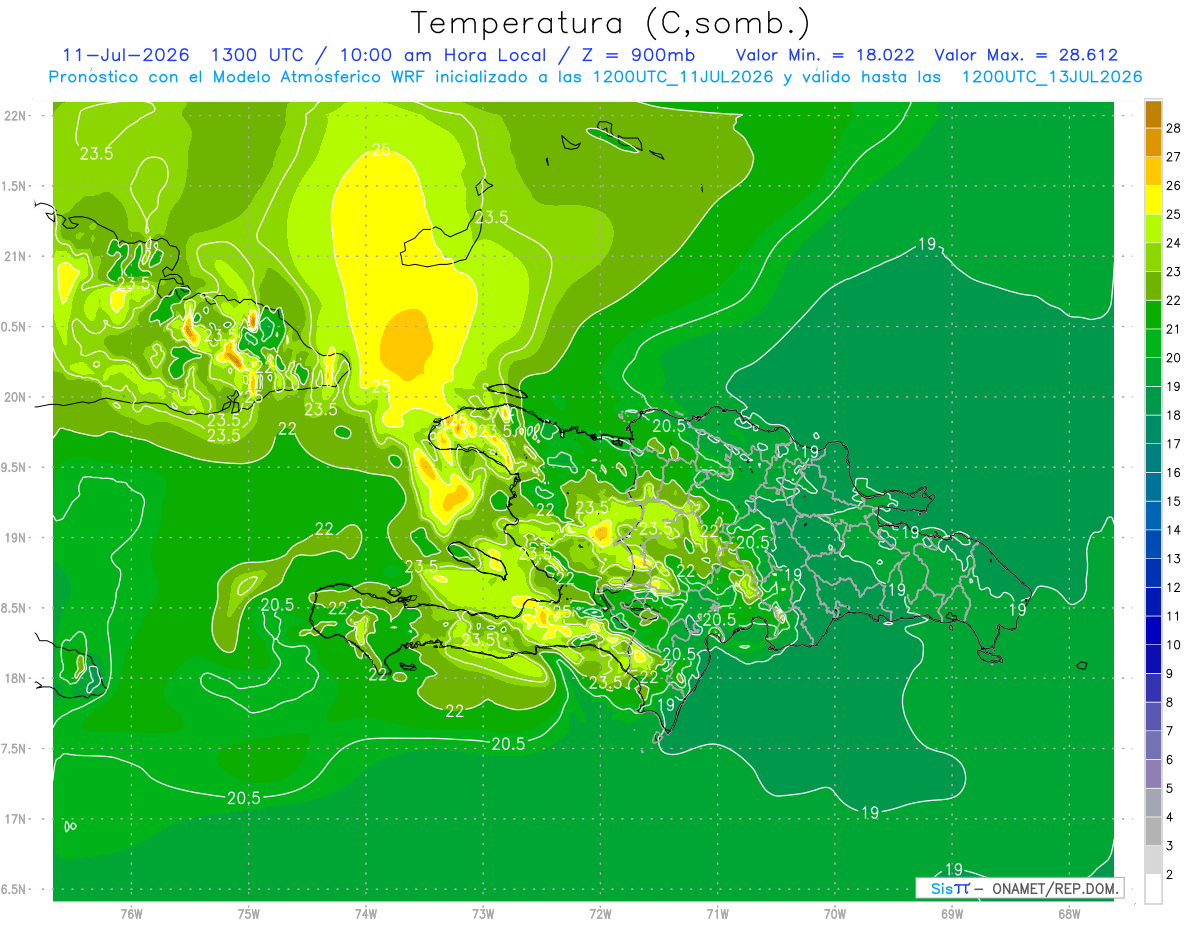The image size is (1200, 927).
Task: Click "1200UTC_13JUL2026" valid-until time text
Action: pyautogui.click(x=1052, y=77)
